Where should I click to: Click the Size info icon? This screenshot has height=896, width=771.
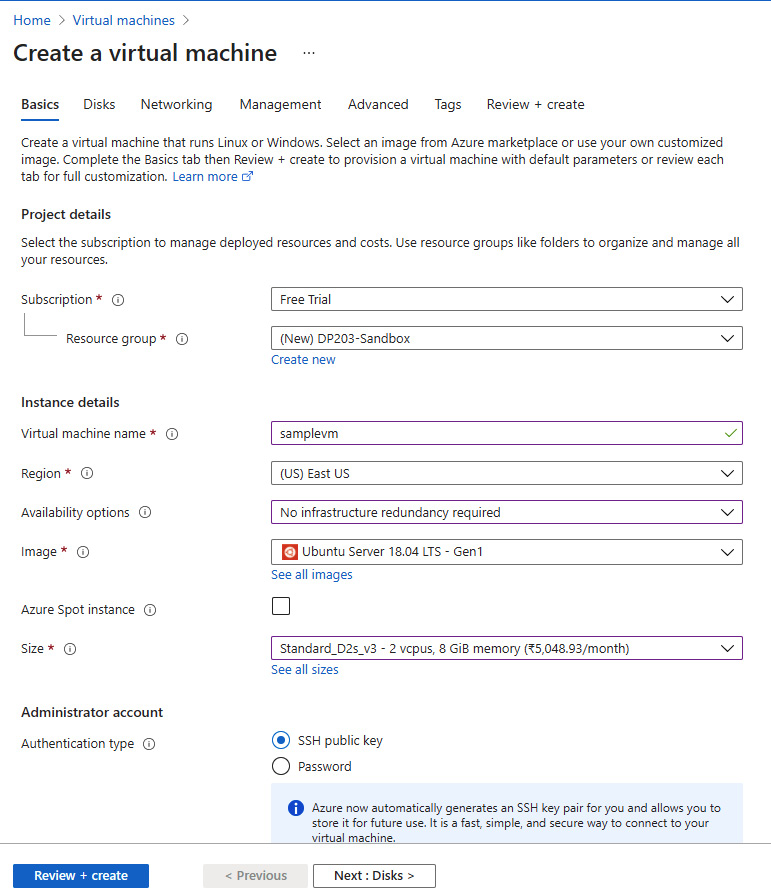click(70, 649)
